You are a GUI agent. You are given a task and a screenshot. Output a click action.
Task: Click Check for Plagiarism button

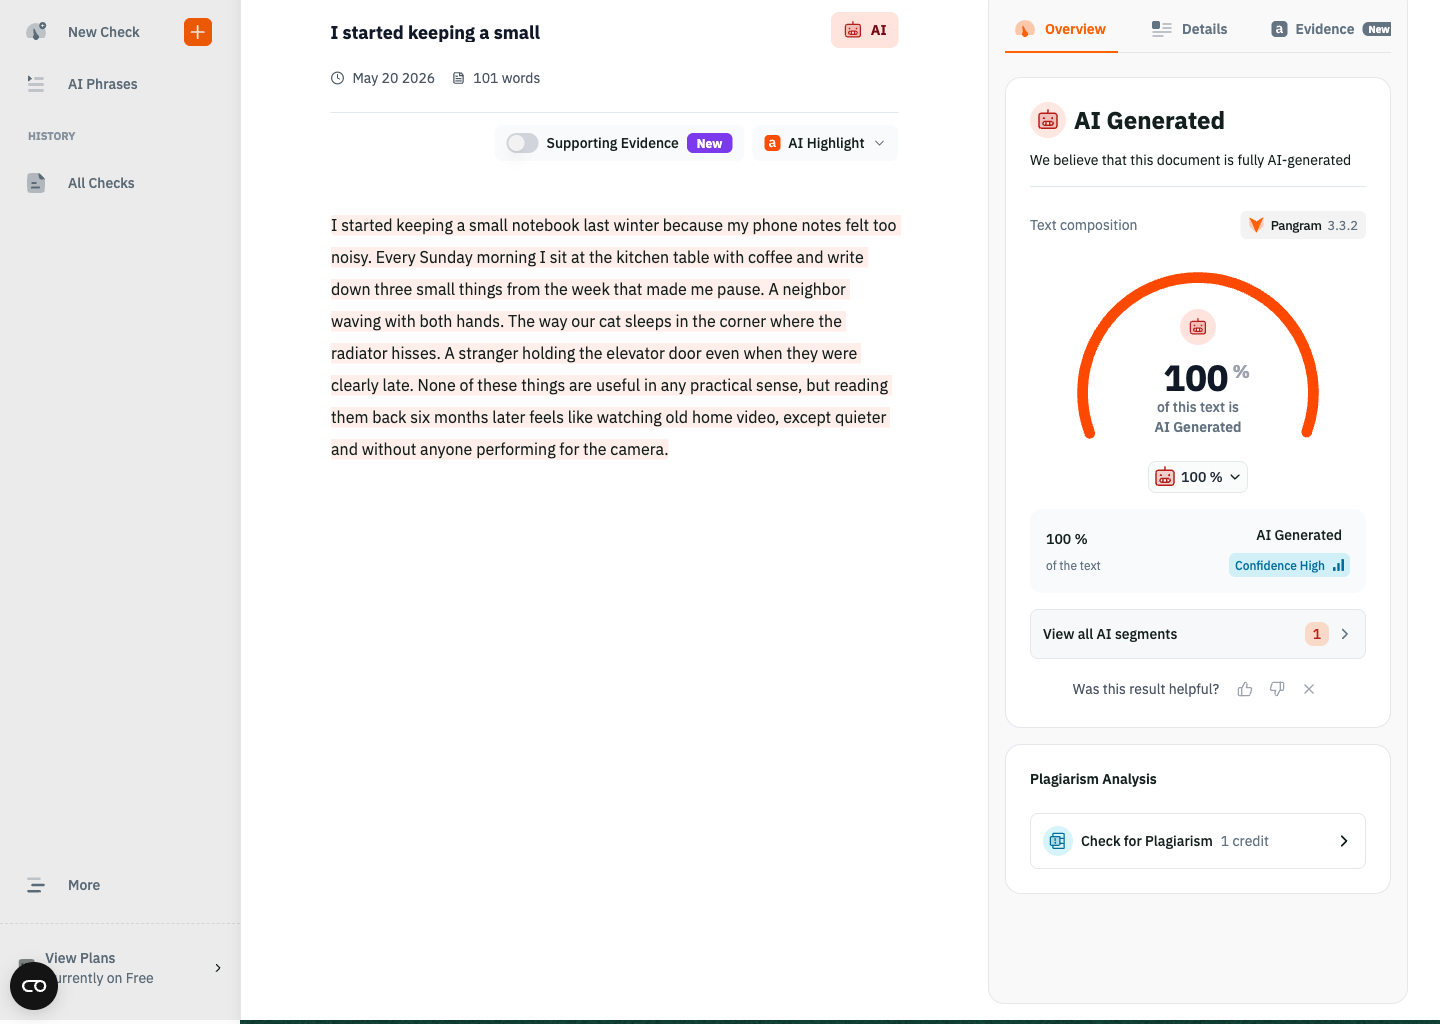1198,841
